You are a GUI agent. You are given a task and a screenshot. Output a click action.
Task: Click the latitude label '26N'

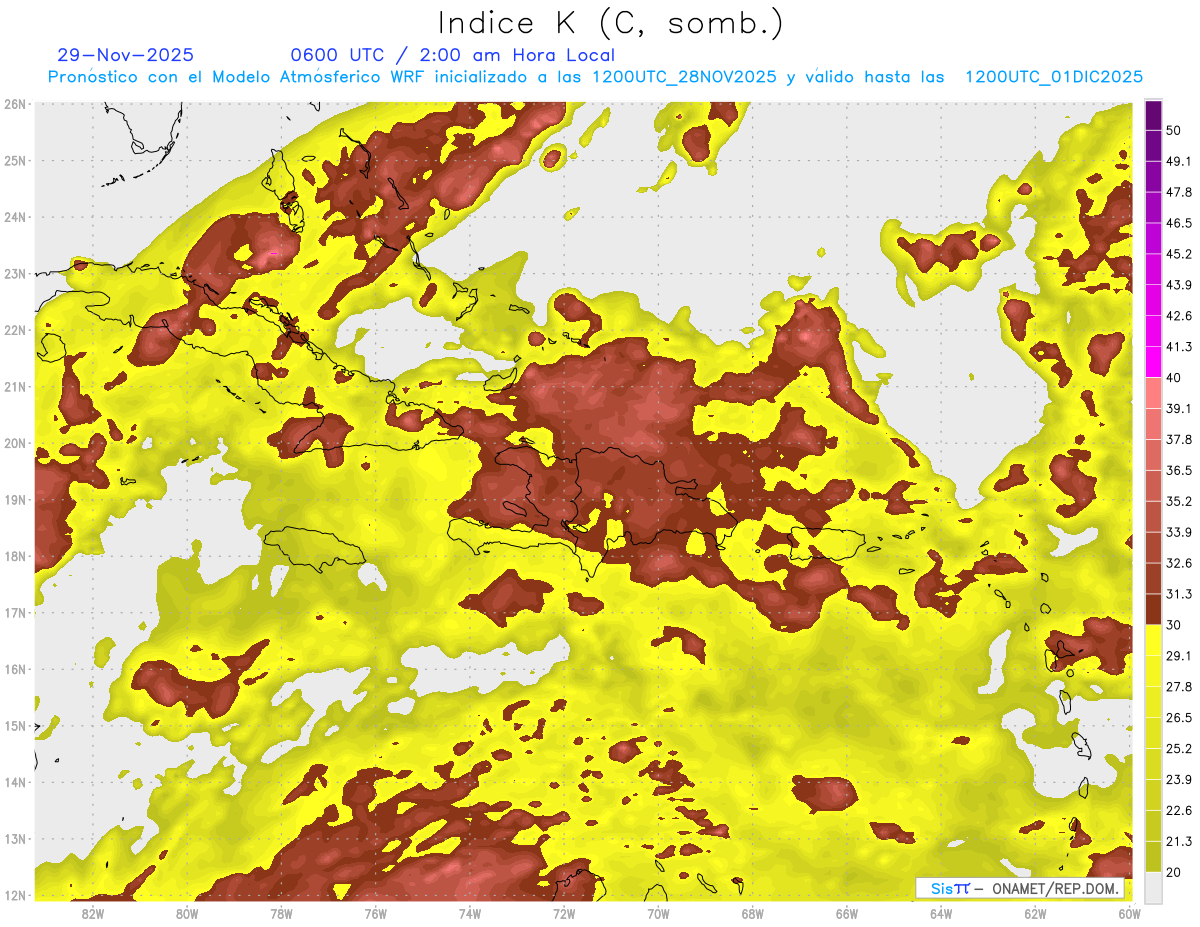pos(16,104)
